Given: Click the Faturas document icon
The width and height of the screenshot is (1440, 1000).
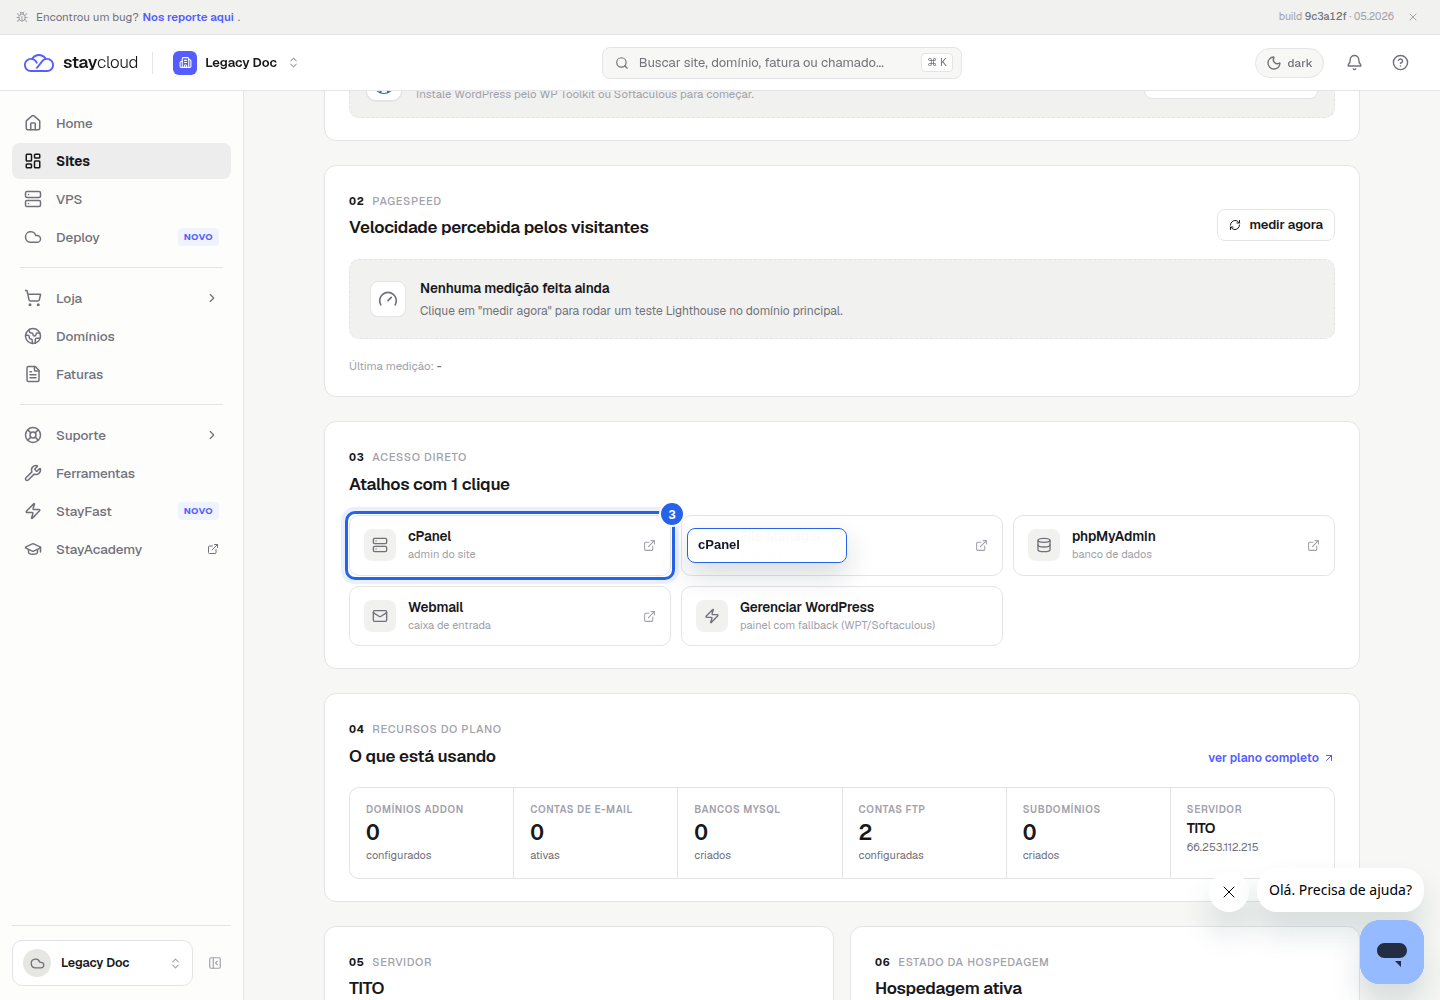Looking at the screenshot, I should [x=33, y=374].
